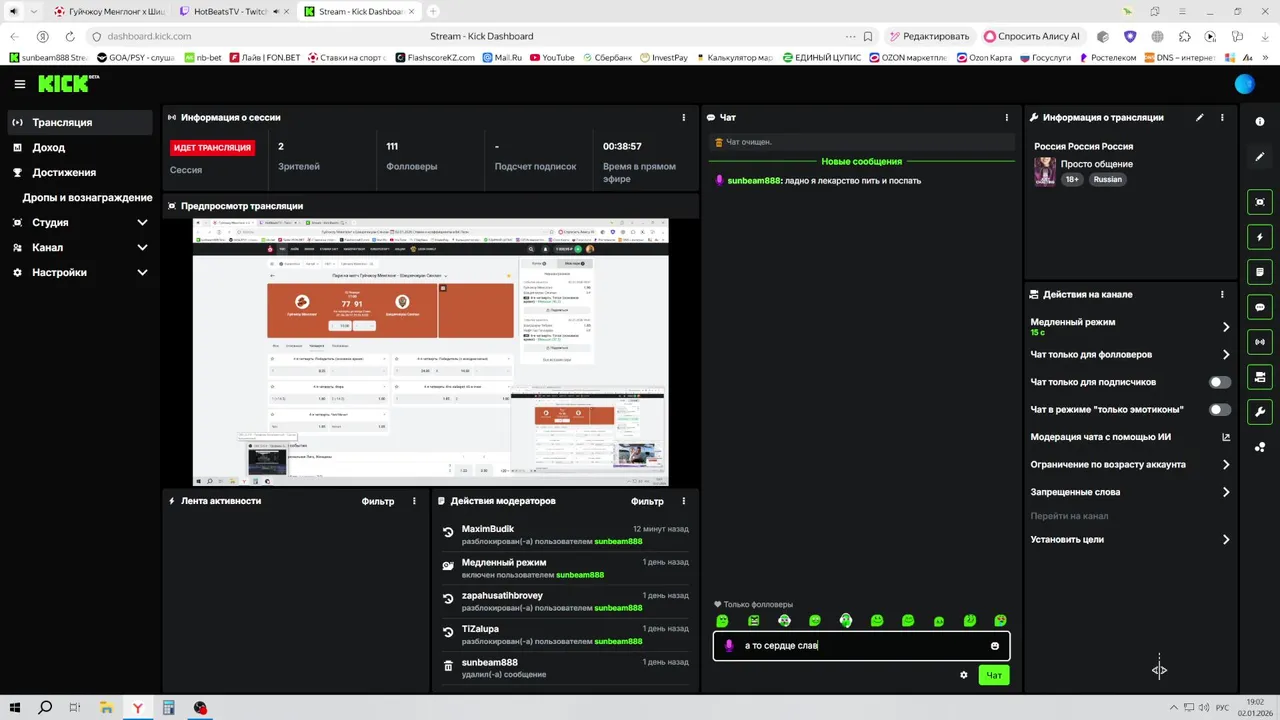Toggle emotes-only chat mode switch

[x=1220, y=409]
